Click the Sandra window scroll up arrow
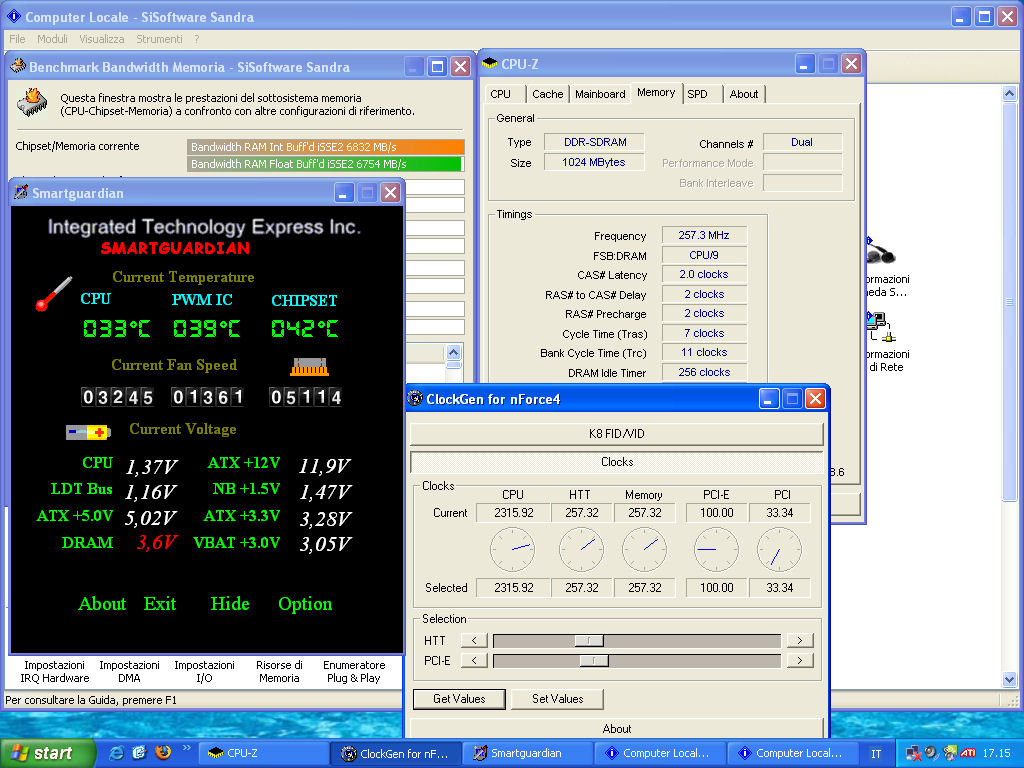This screenshot has width=1024, height=768. 1009,93
